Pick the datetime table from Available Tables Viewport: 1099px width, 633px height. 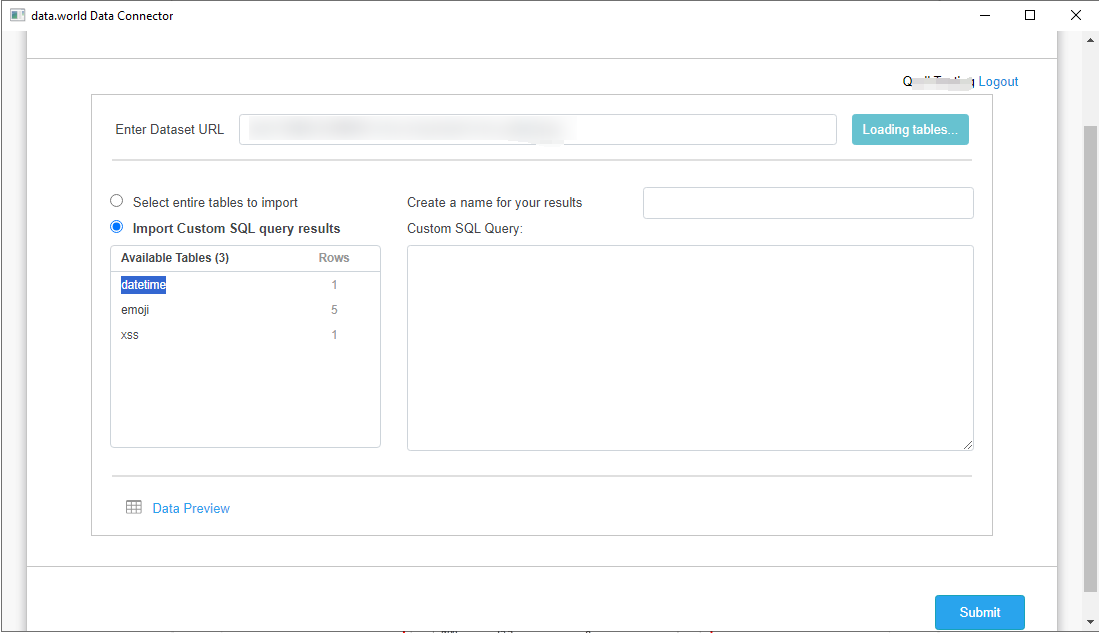point(143,285)
